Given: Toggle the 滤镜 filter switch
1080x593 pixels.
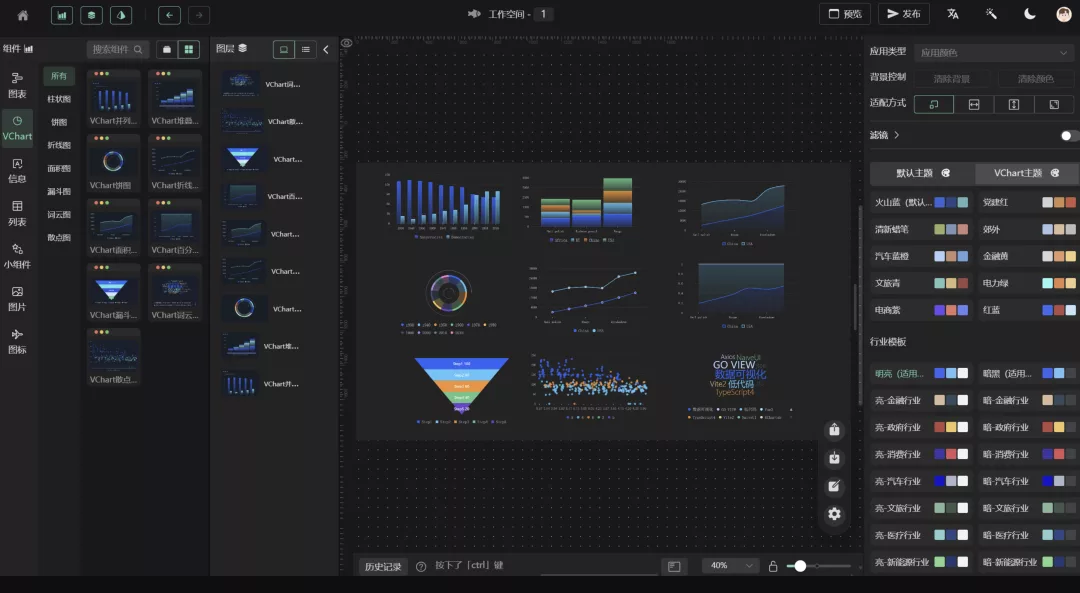Looking at the screenshot, I should [x=1068, y=135].
